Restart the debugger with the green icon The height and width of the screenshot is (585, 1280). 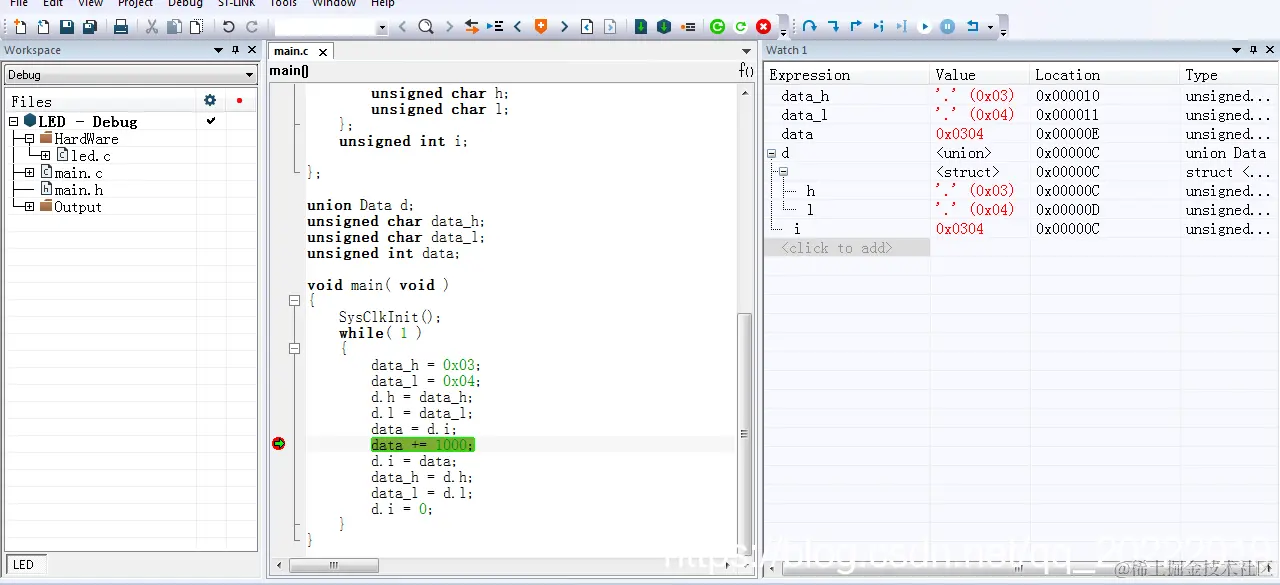[x=717, y=27]
